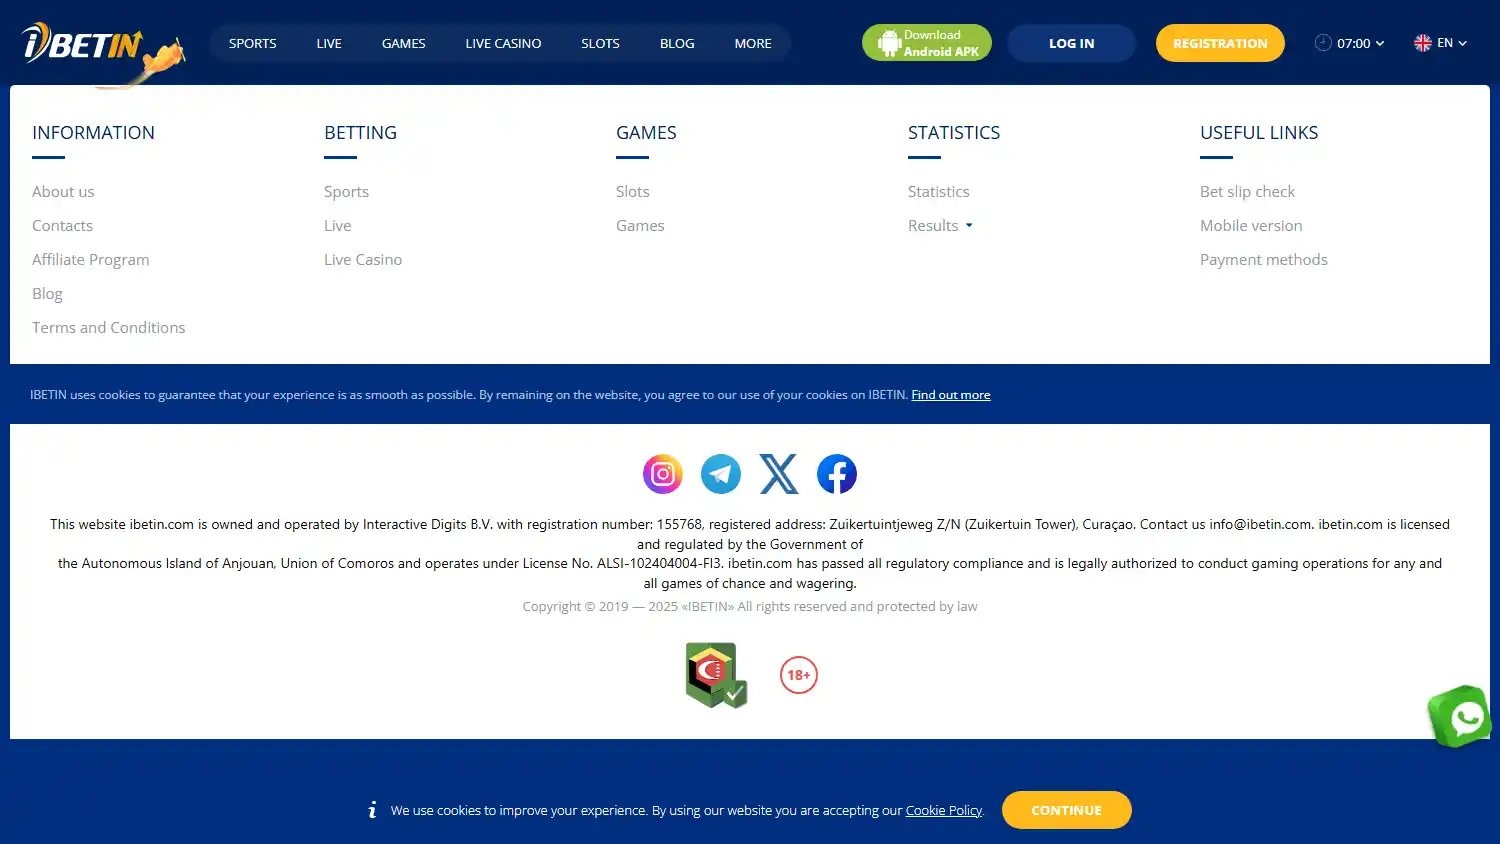Open the Contacts link

[62, 226]
